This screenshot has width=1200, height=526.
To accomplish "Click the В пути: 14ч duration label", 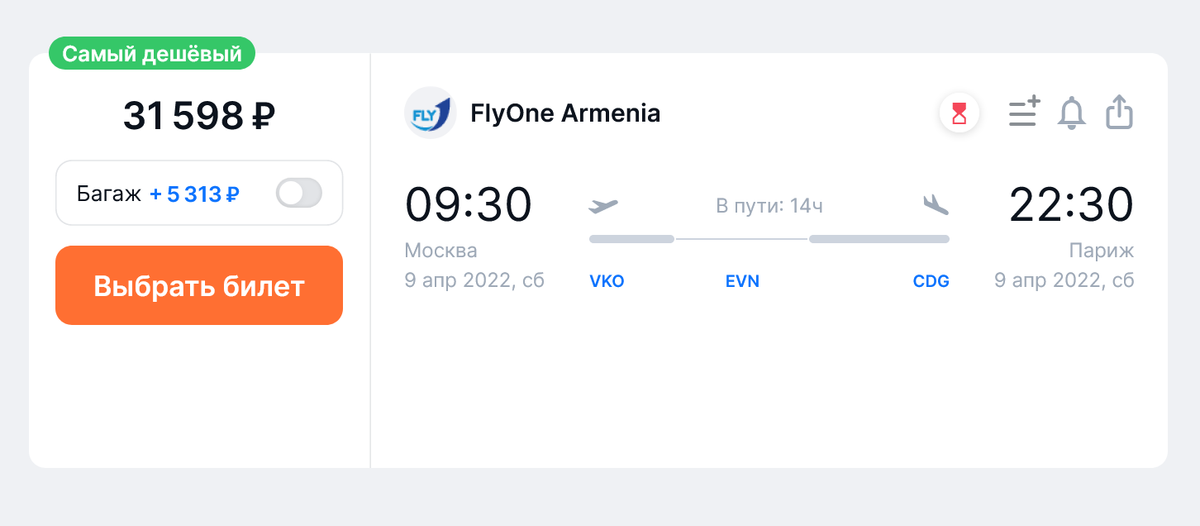I will pyautogui.click(x=769, y=207).
